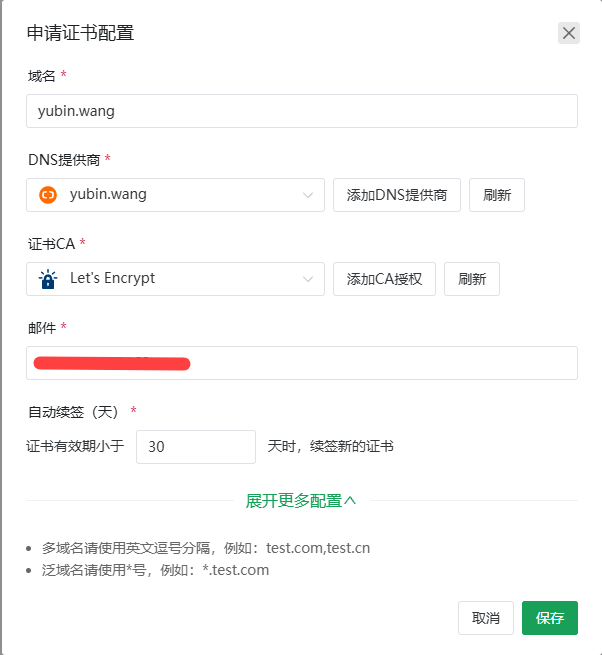Open the DNS提供商 dropdown list
This screenshot has width=602, height=655.
coord(175,195)
